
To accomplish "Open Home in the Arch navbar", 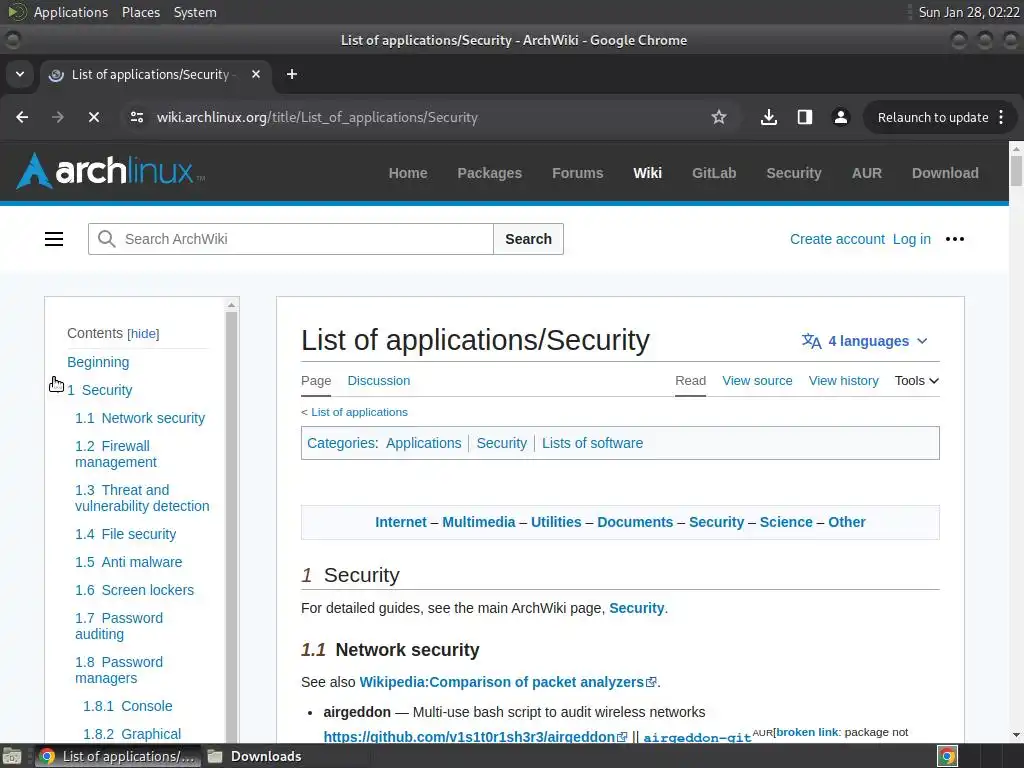I will [408, 173].
